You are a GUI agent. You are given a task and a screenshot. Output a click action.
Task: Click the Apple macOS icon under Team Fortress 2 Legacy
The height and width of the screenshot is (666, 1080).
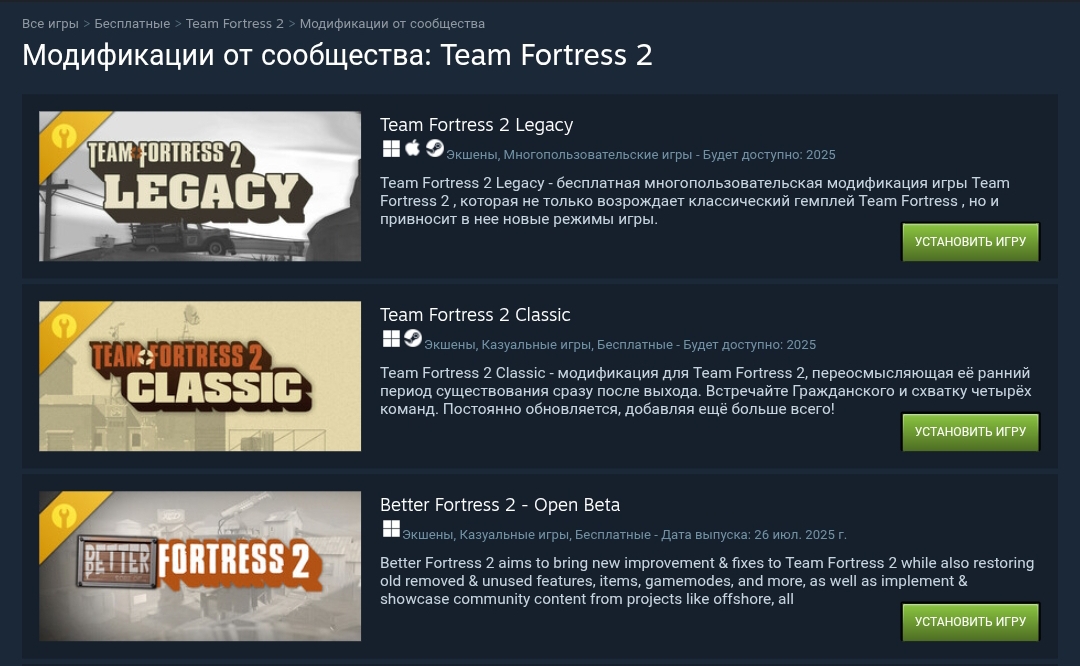[413, 149]
